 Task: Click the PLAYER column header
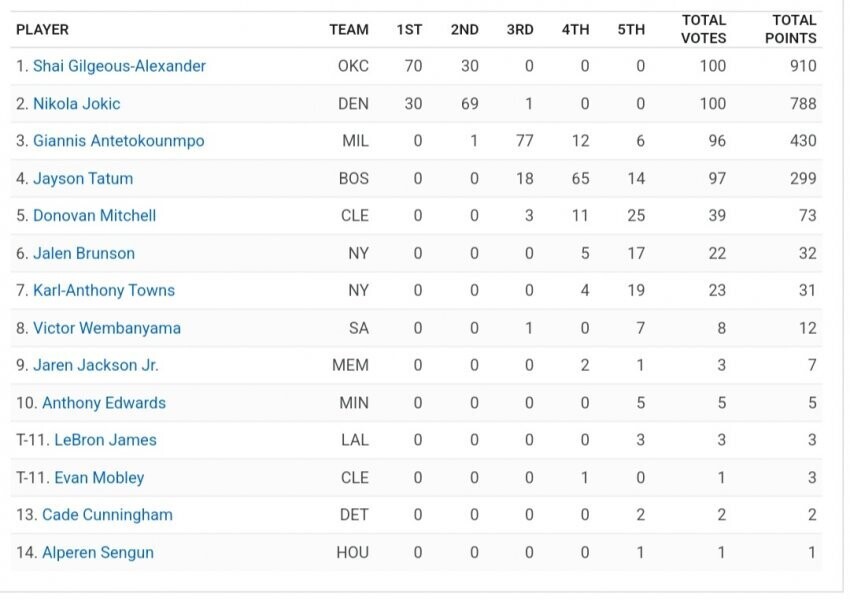43,29
